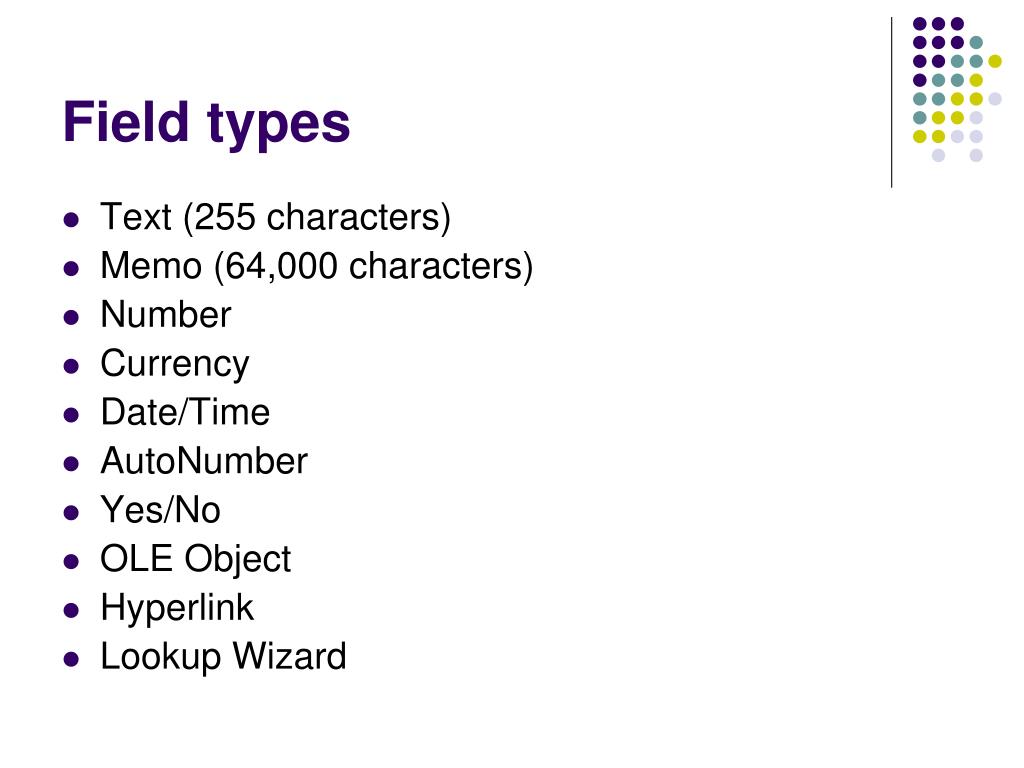Screen dimensions: 1024x768
Task: Click the top-left purple dot in decoration
Action: [x=920, y=24]
